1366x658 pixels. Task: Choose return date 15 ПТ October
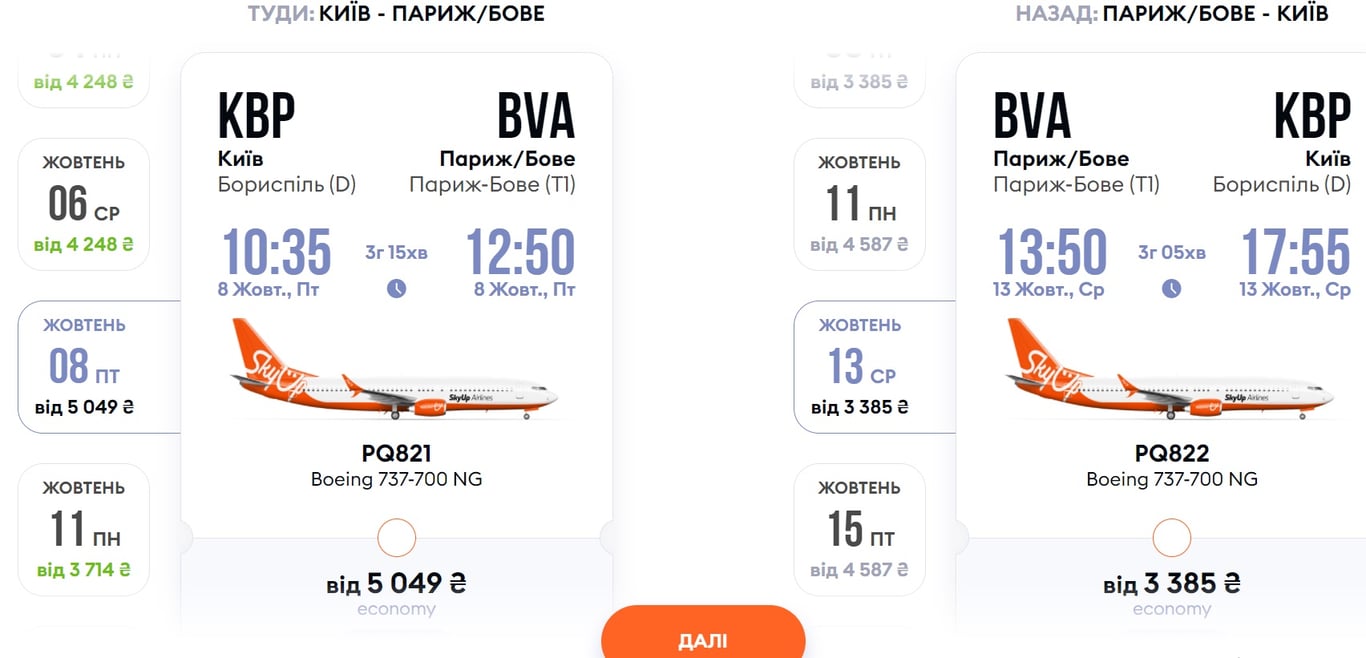[860, 530]
